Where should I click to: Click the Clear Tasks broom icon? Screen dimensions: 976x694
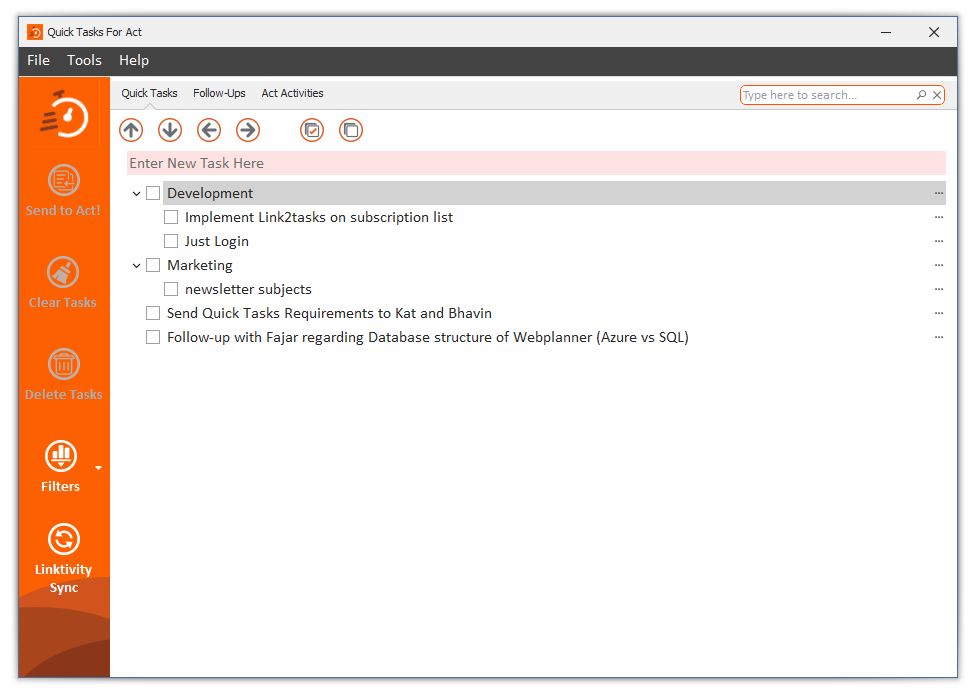tap(63, 272)
